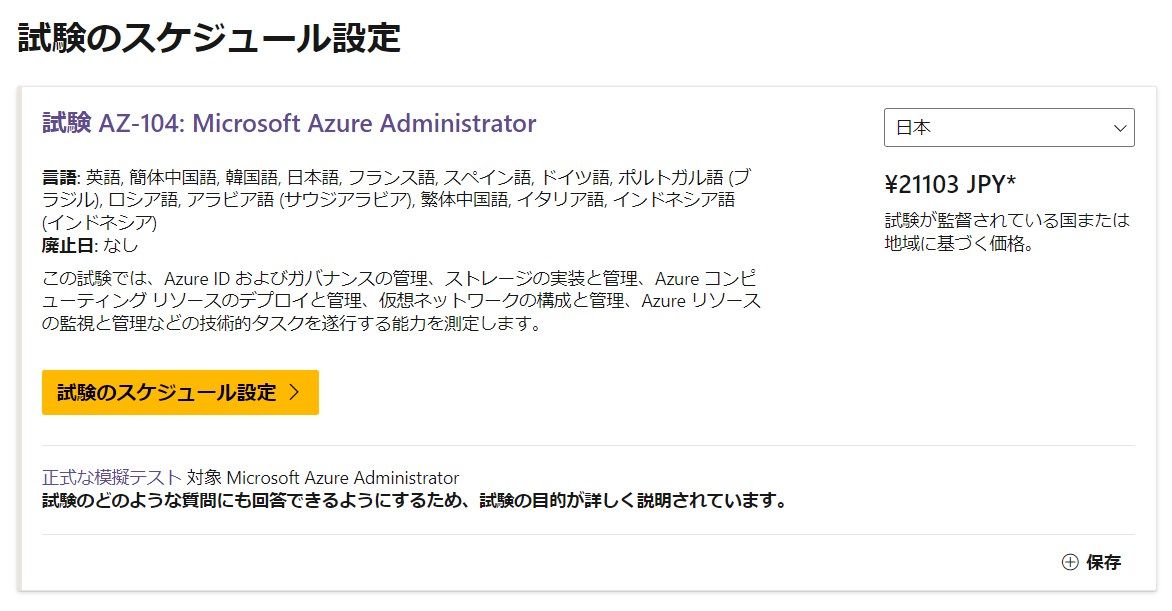
Task: Click the bold sentence about 試験の目的
Action: click(x=414, y=500)
